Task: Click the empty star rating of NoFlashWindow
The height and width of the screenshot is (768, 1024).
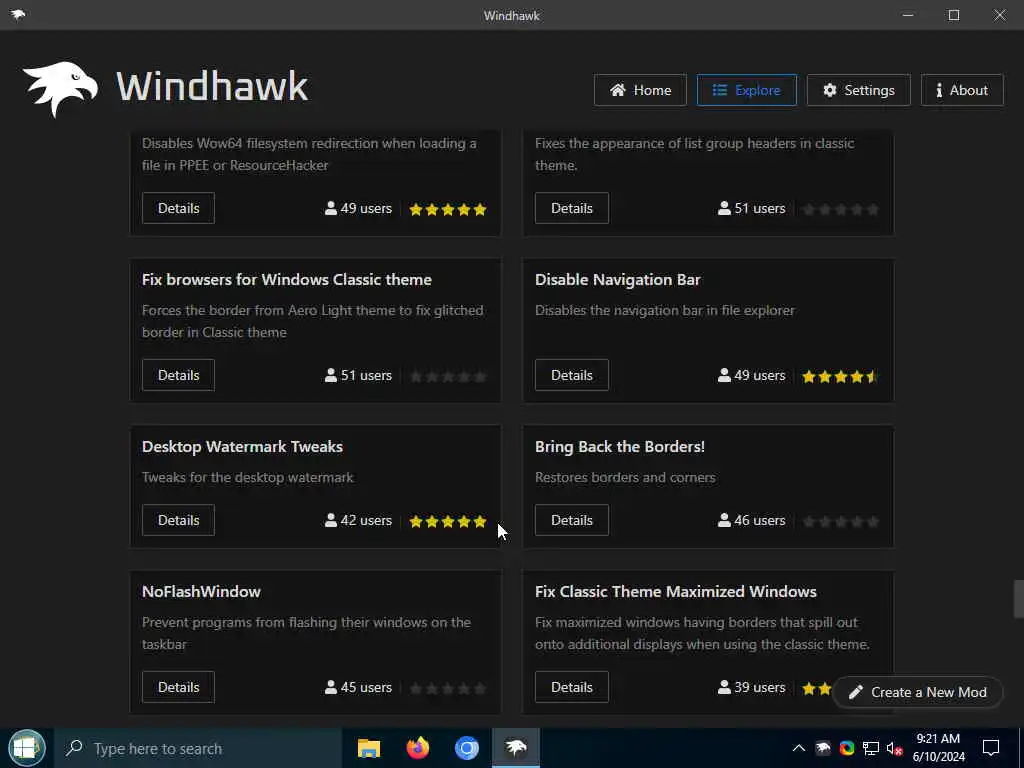Action: 448,688
